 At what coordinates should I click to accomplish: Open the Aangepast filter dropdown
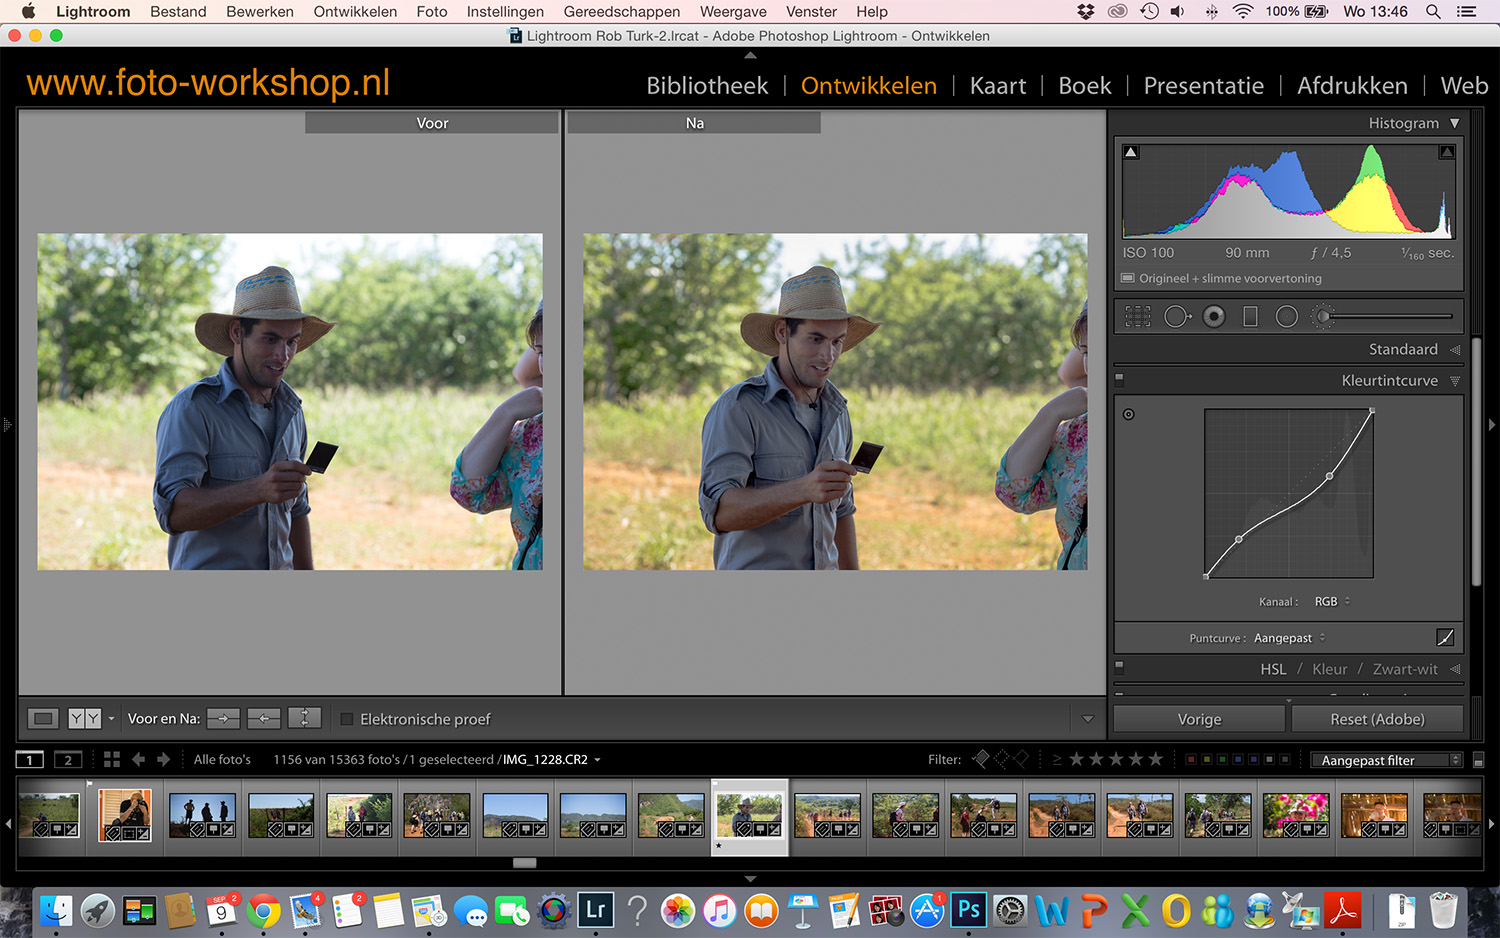click(x=1386, y=760)
